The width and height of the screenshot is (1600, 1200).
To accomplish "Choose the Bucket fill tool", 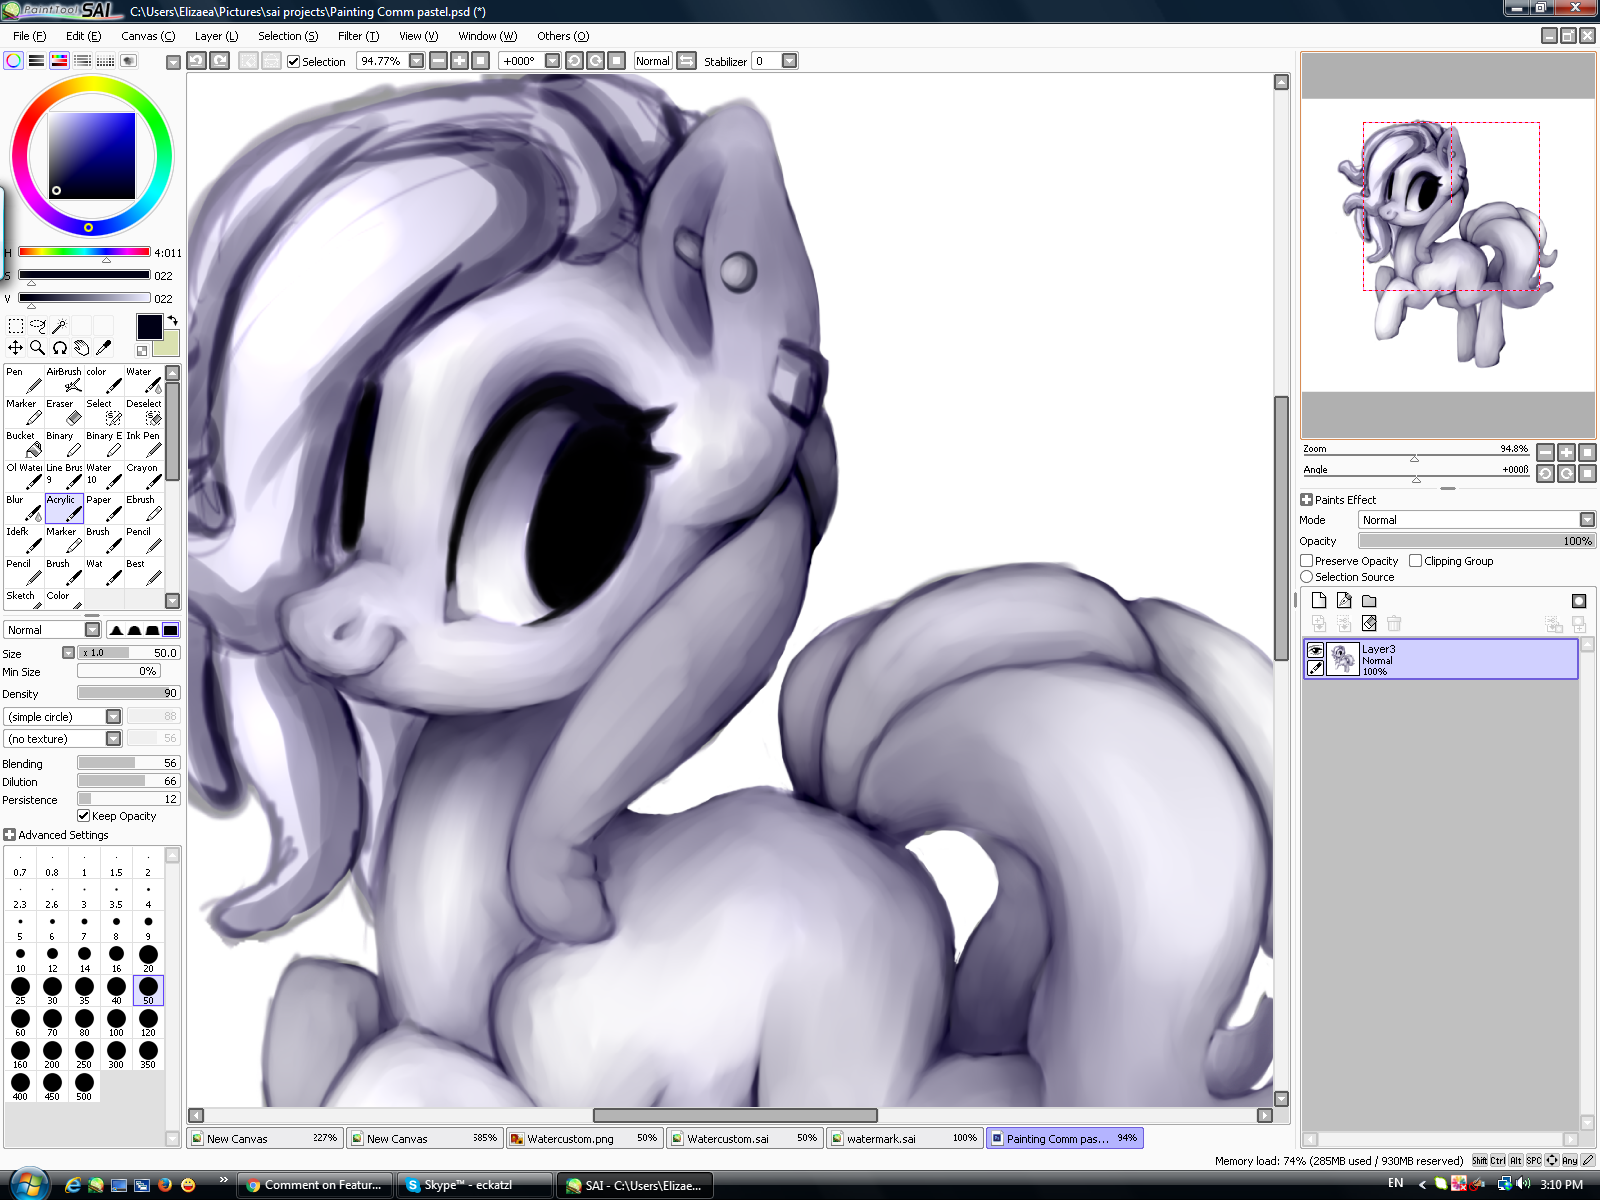I will click(x=24, y=444).
